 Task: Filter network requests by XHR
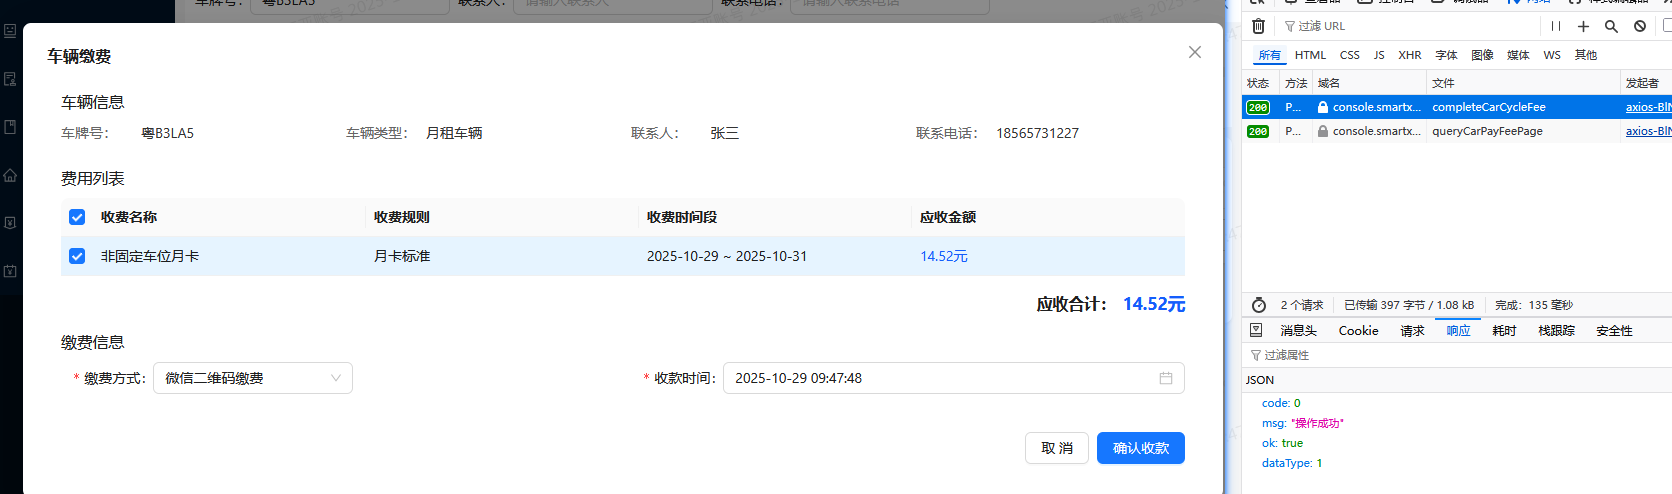point(1410,55)
